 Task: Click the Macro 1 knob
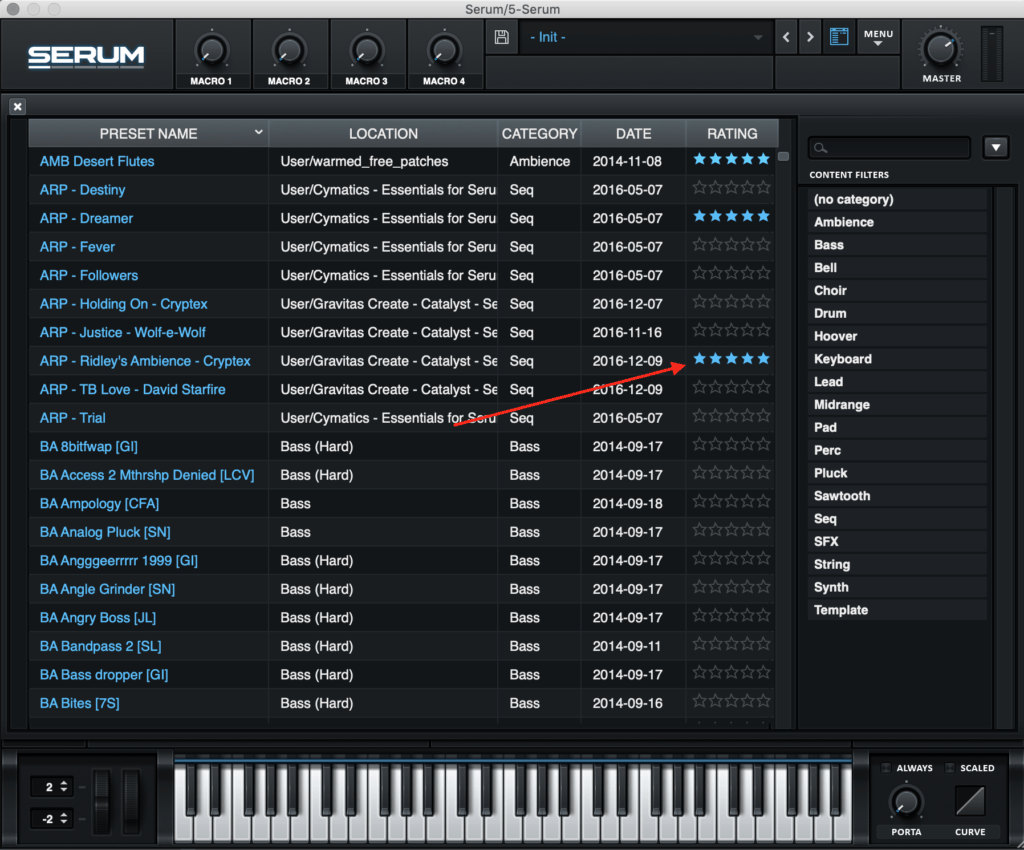coord(212,52)
